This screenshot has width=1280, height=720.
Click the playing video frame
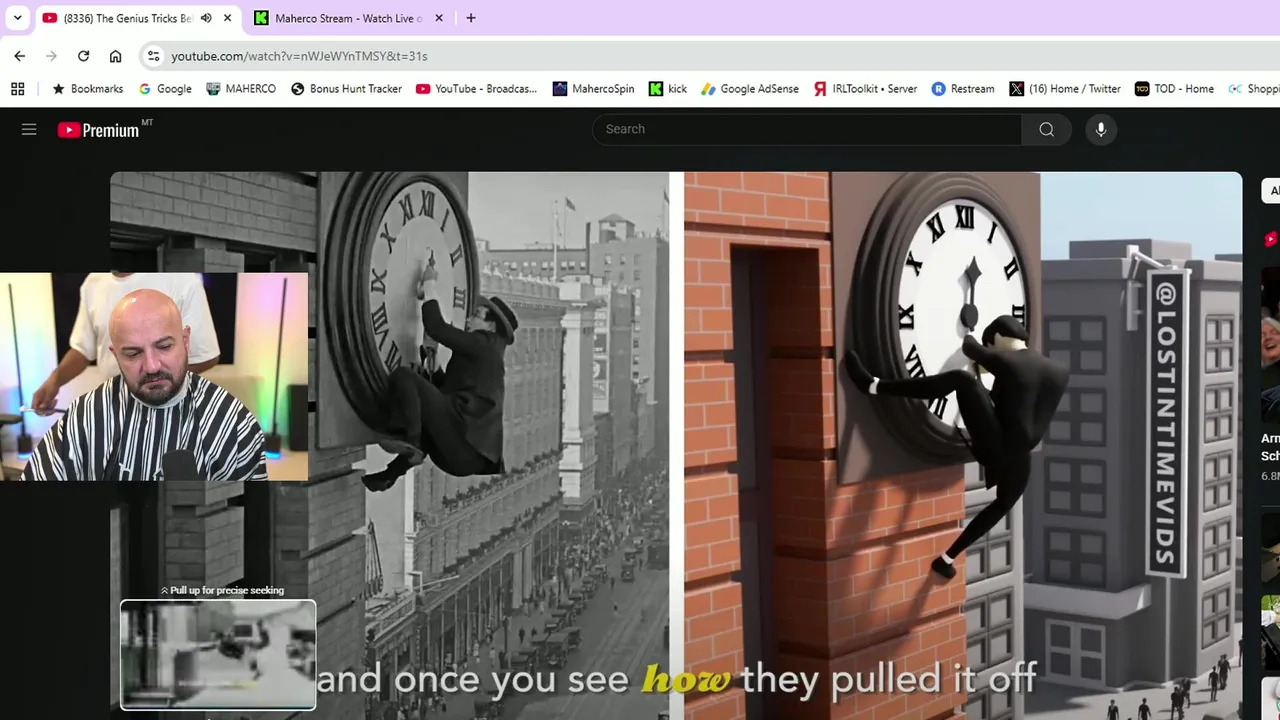click(676, 446)
